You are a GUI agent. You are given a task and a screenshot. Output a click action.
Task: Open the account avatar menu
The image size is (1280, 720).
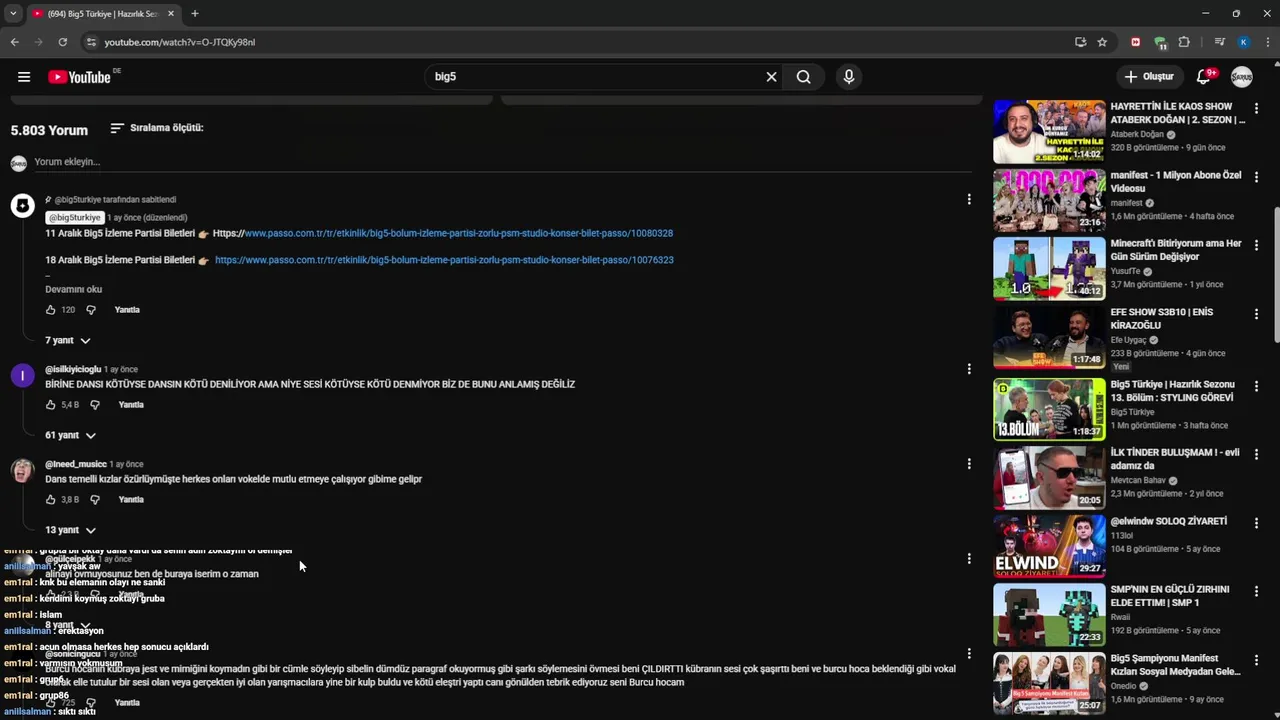[1242, 77]
